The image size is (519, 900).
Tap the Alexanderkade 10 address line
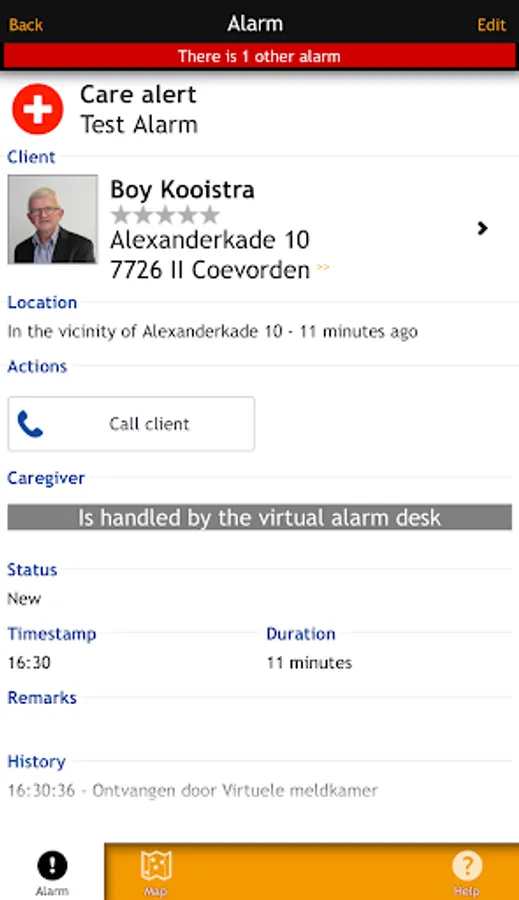coord(210,240)
